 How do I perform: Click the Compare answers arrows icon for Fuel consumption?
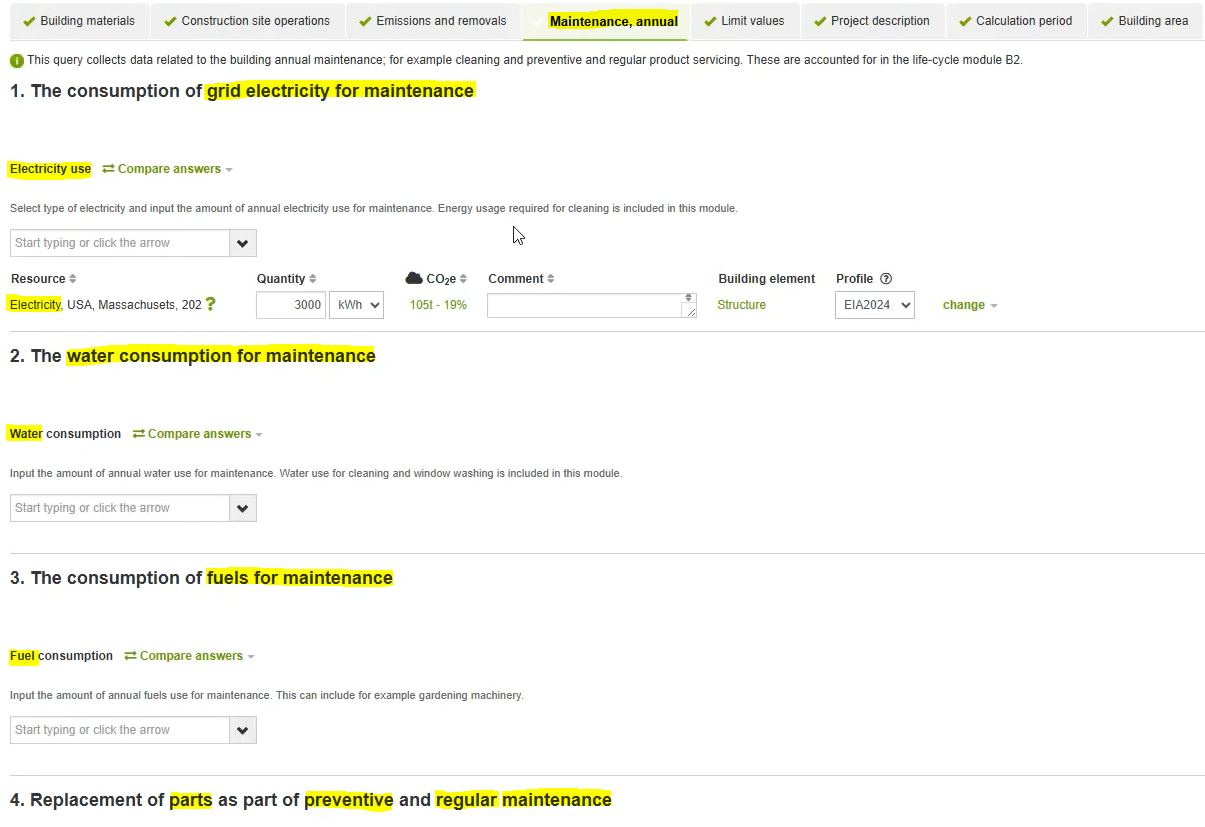(131, 655)
